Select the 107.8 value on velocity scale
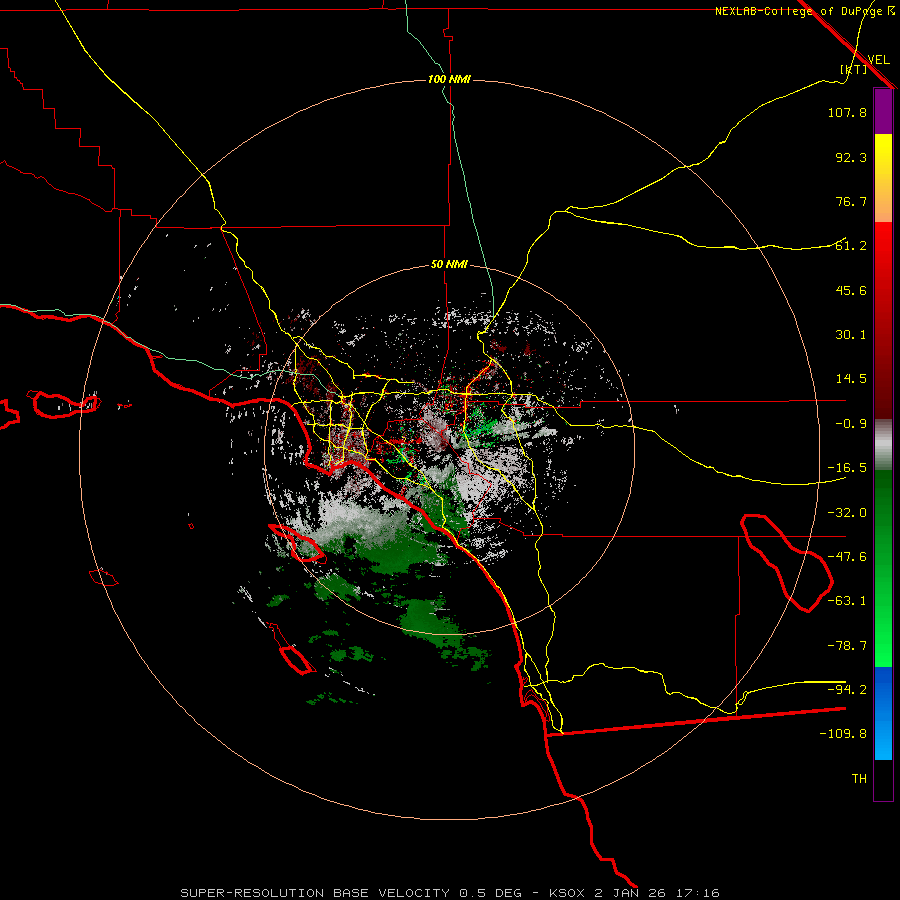The image size is (900, 900). point(847,112)
